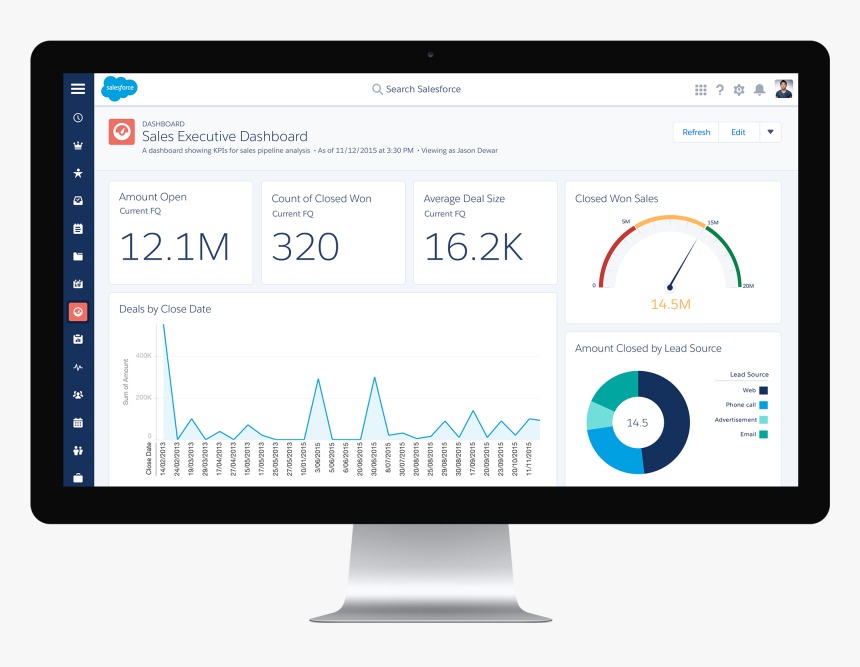The image size is (860, 667).
Task: Open notifications via bell icon
Action: tap(760, 89)
